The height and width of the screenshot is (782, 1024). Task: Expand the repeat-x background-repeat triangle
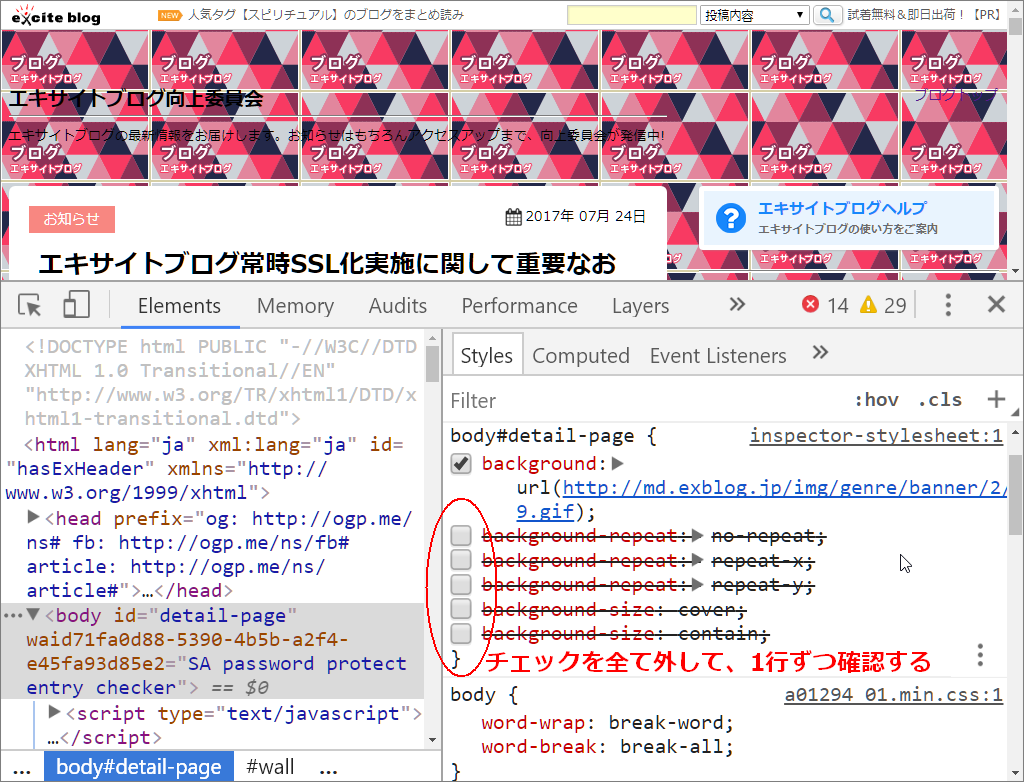coord(697,560)
